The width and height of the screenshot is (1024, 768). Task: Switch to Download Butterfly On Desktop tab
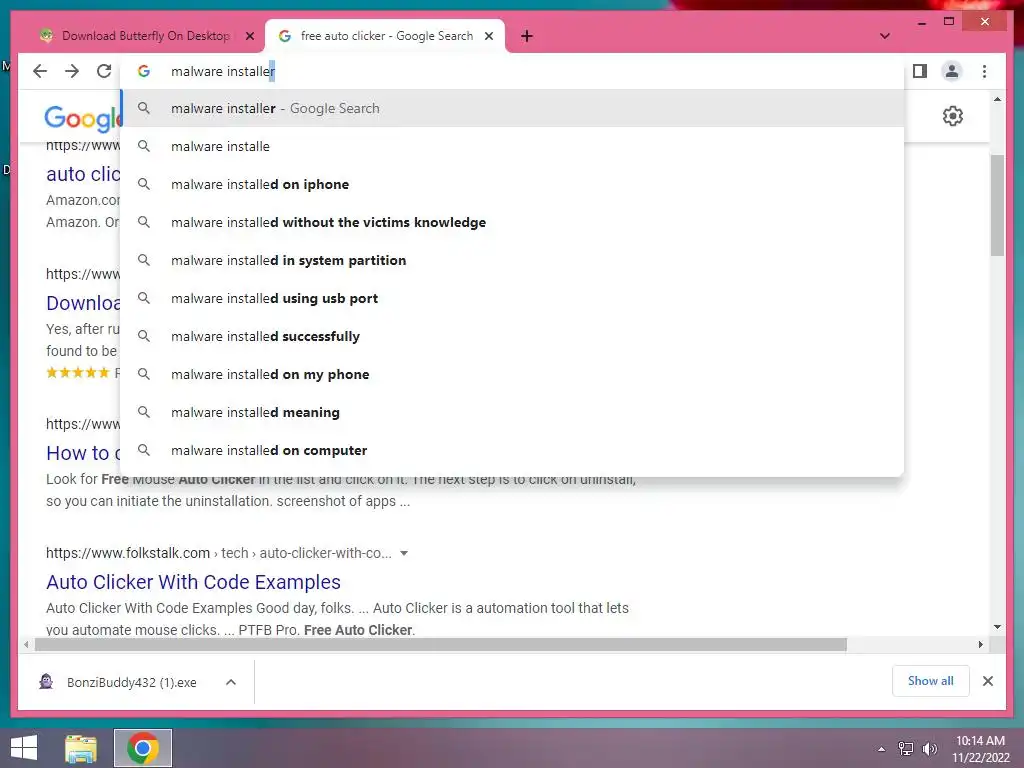pyautogui.click(x=145, y=36)
